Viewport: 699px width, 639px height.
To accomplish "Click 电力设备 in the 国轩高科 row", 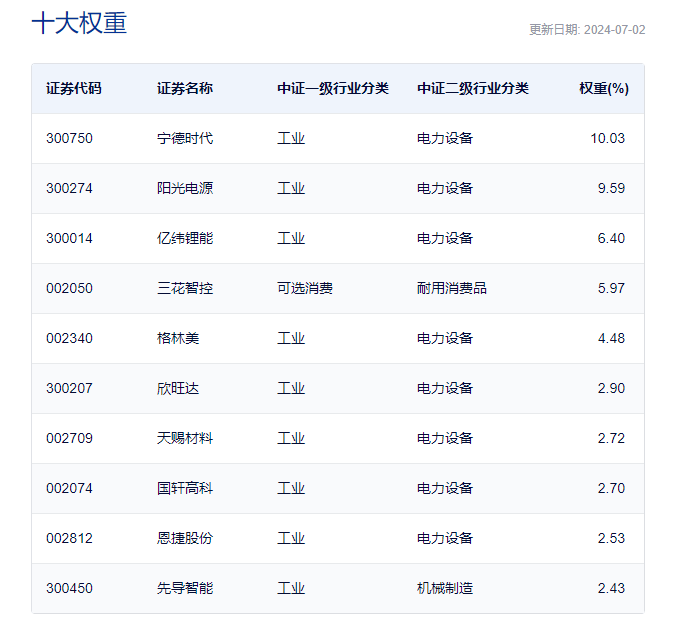I will (x=445, y=488).
